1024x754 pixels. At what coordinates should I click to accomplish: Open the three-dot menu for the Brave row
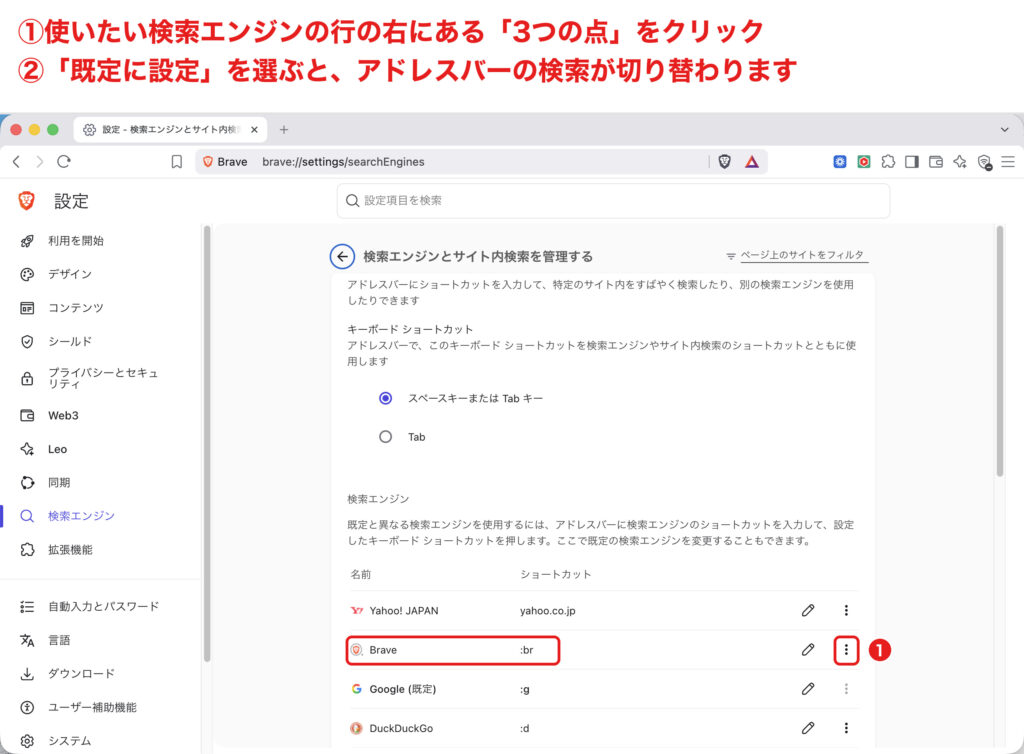coord(846,650)
